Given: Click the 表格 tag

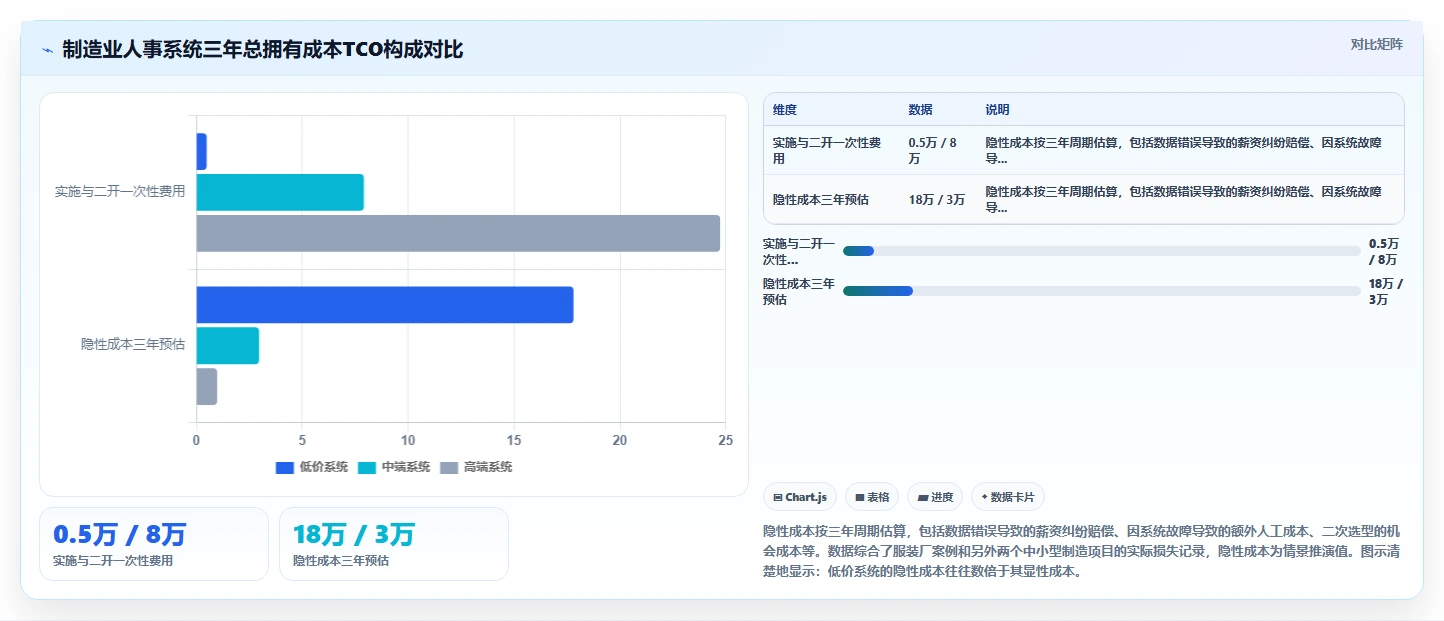Looking at the screenshot, I should (x=872, y=497).
